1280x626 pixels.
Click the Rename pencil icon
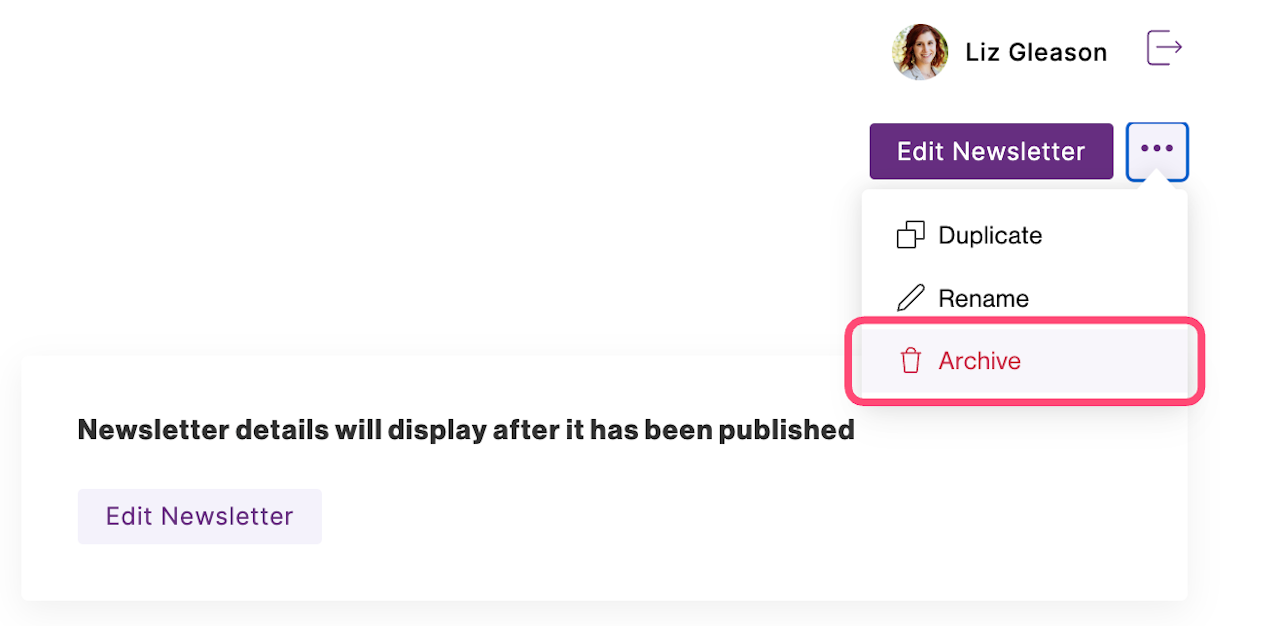(910, 298)
